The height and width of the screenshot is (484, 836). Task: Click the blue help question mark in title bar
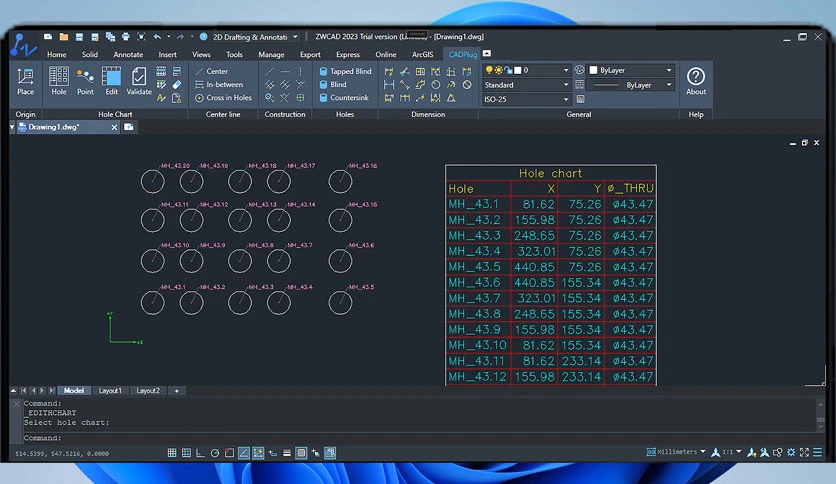pos(203,37)
